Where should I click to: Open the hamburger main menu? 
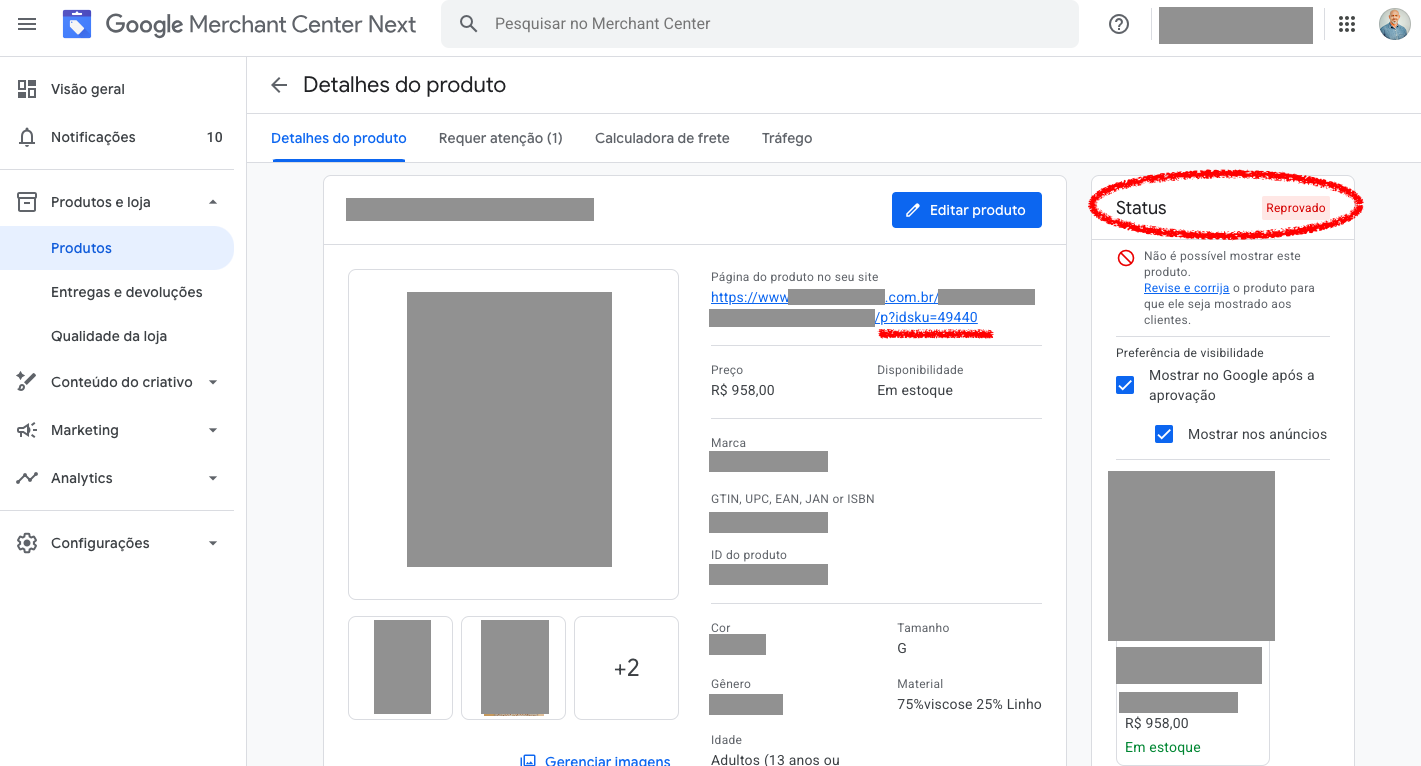(27, 24)
